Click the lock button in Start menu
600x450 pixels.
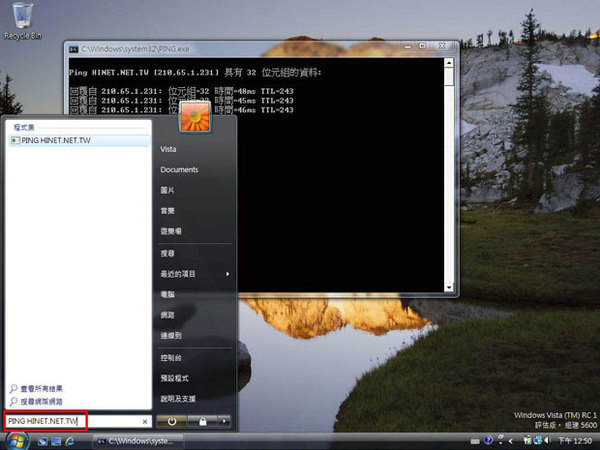(203, 421)
